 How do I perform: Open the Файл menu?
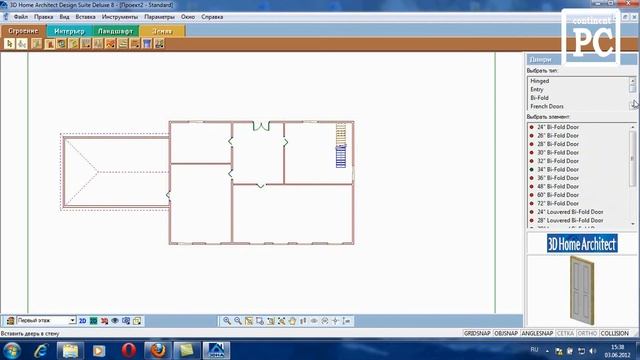pyautogui.click(x=20, y=17)
